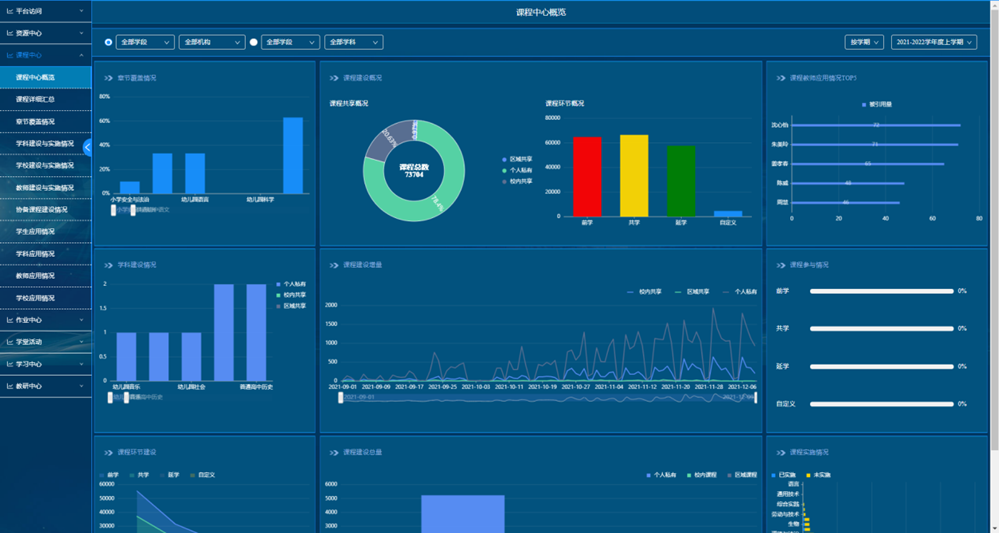Screen dimensions: 999x533
Task: Toggle 校内共享 legend in the donut chart
Action: click(517, 181)
